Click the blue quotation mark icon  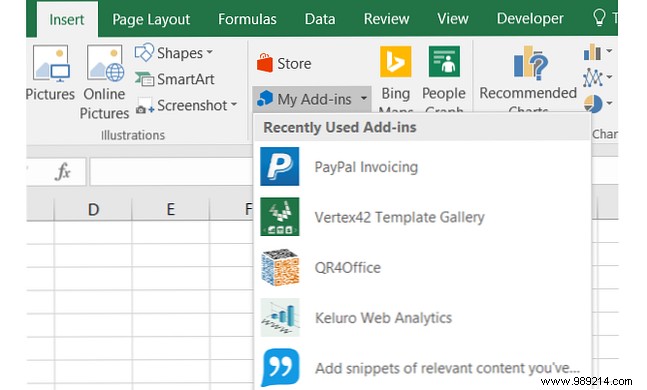pyautogui.click(x=280, y=367)
